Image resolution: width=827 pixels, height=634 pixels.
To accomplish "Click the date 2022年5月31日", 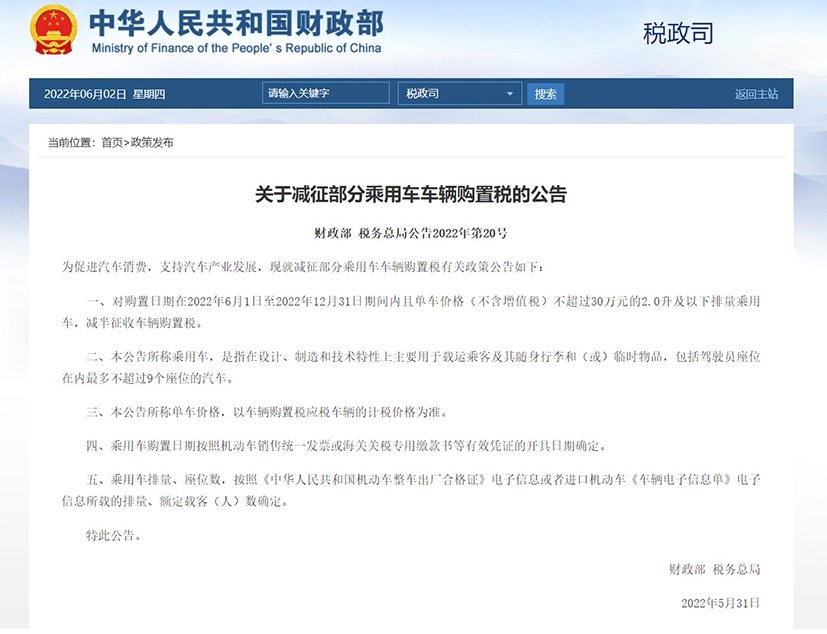I will 720,603.
